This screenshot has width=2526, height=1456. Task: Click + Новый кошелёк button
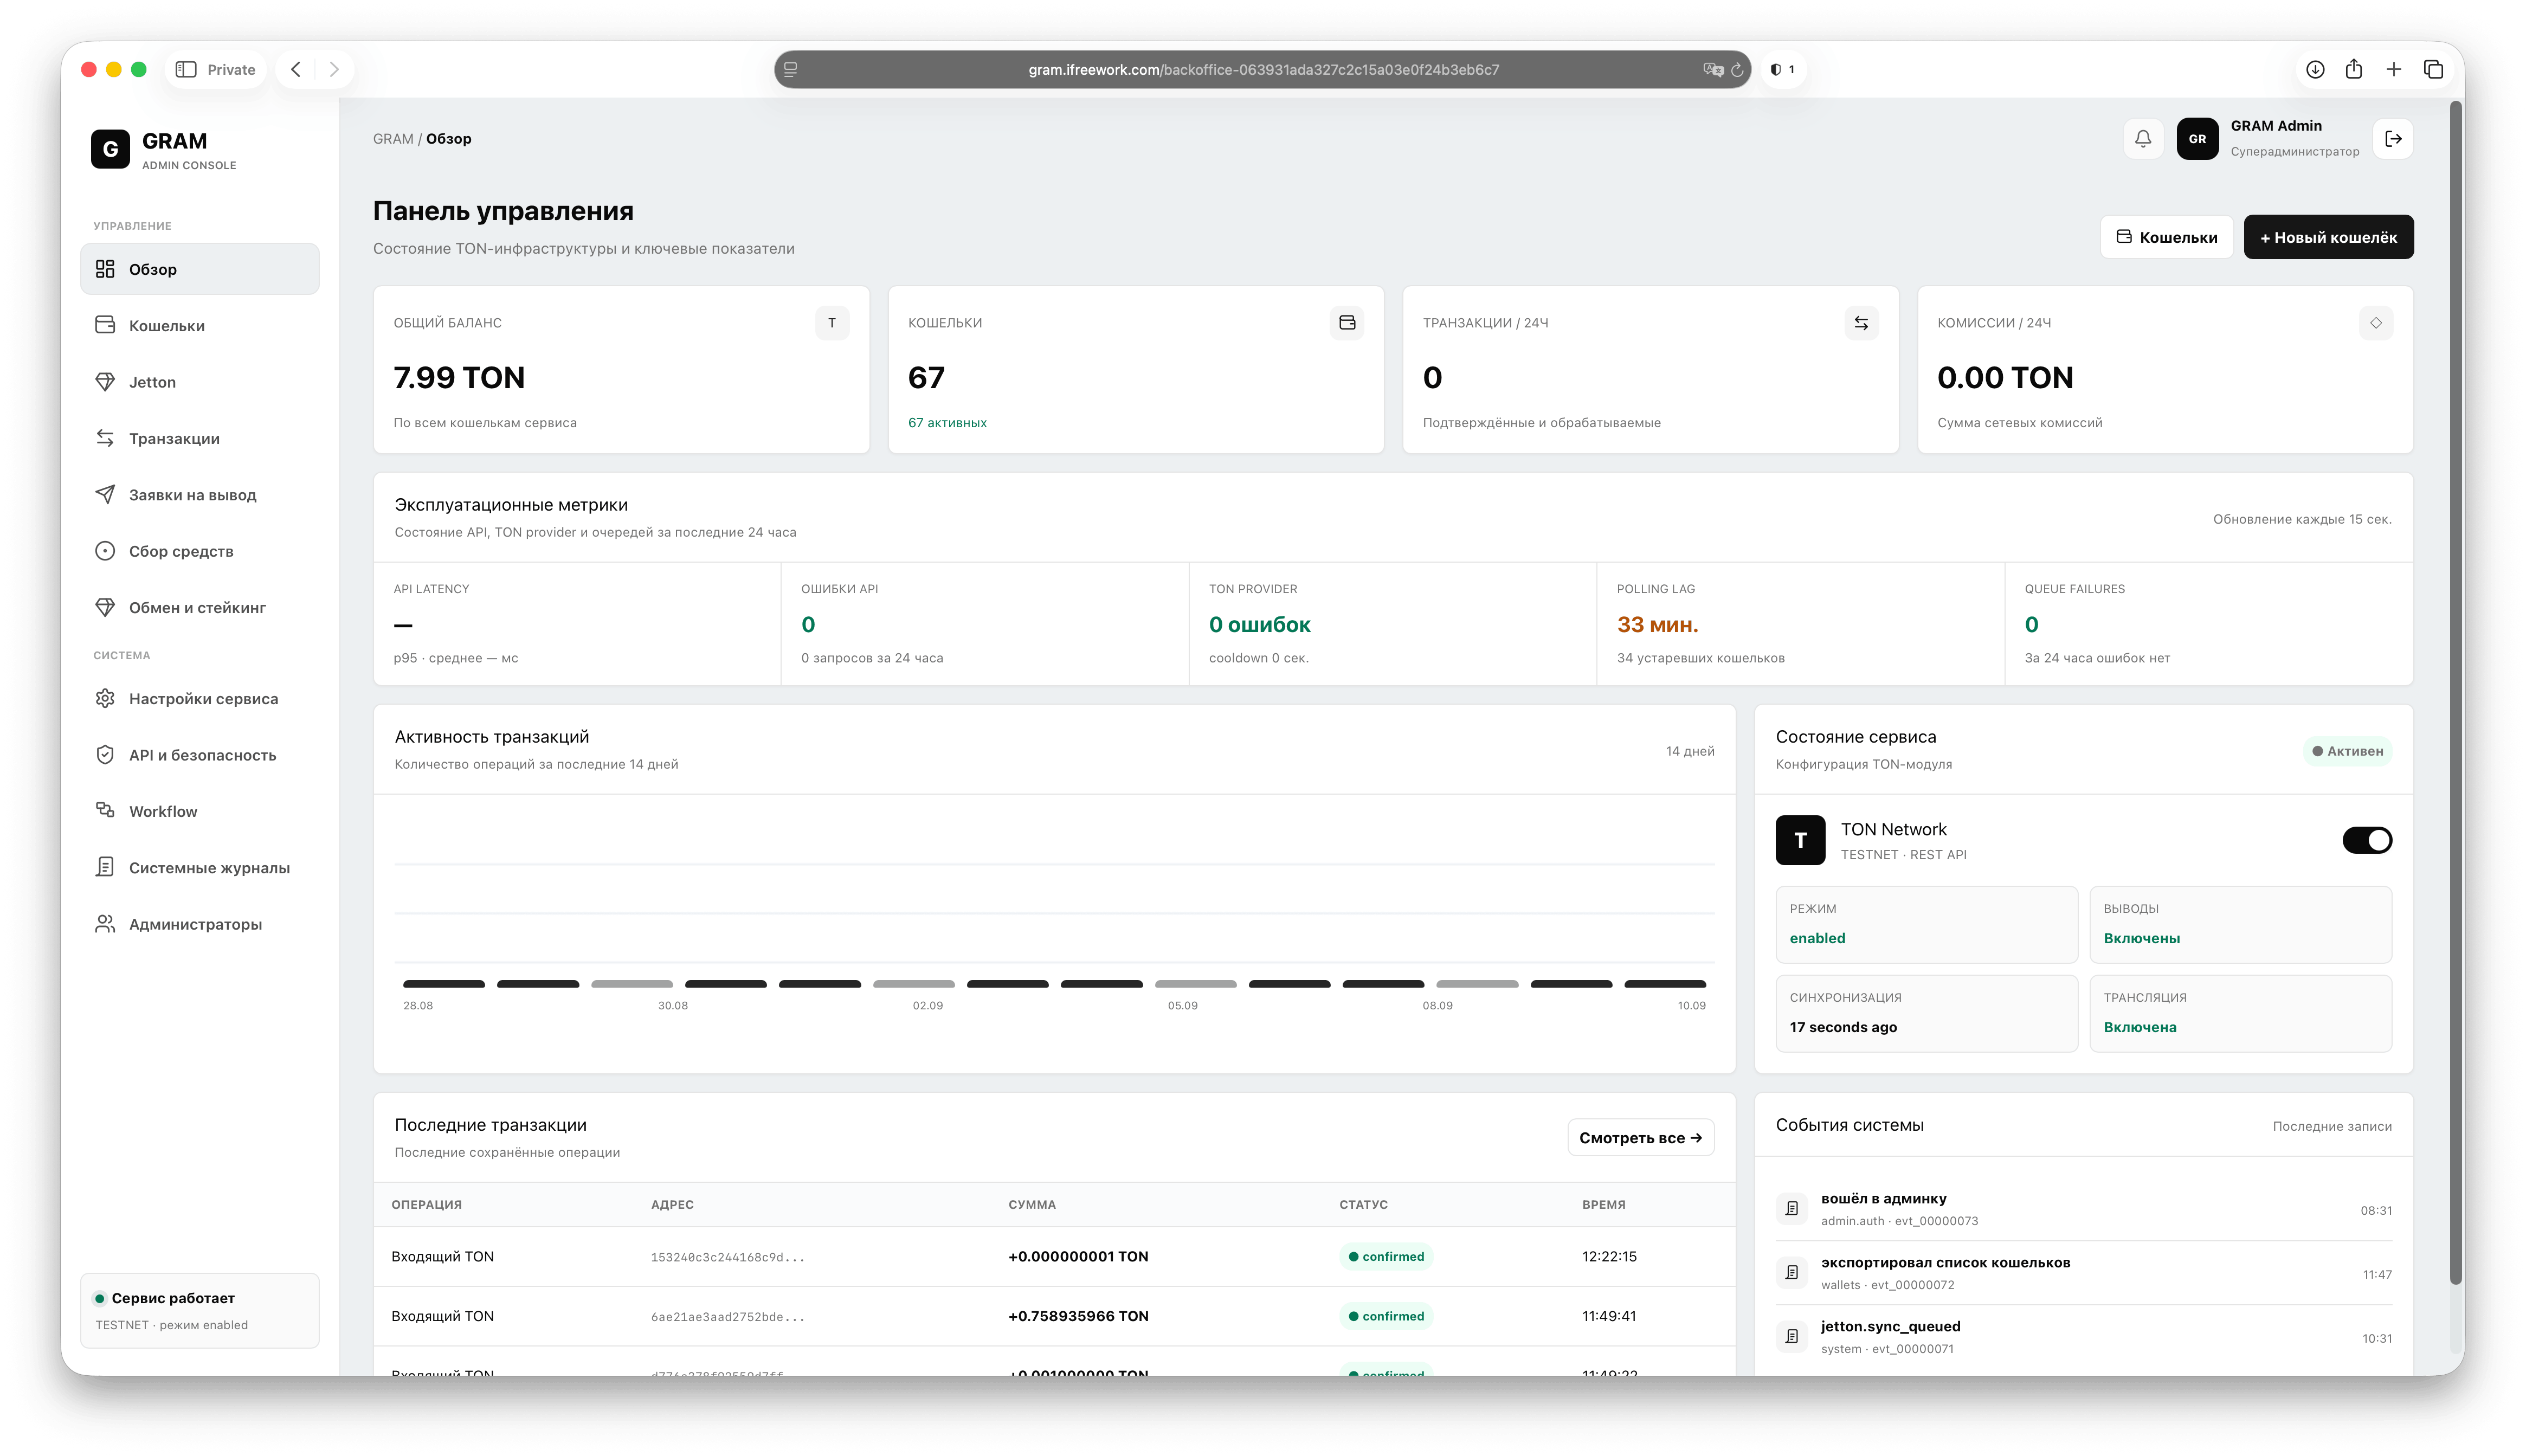2328,237
